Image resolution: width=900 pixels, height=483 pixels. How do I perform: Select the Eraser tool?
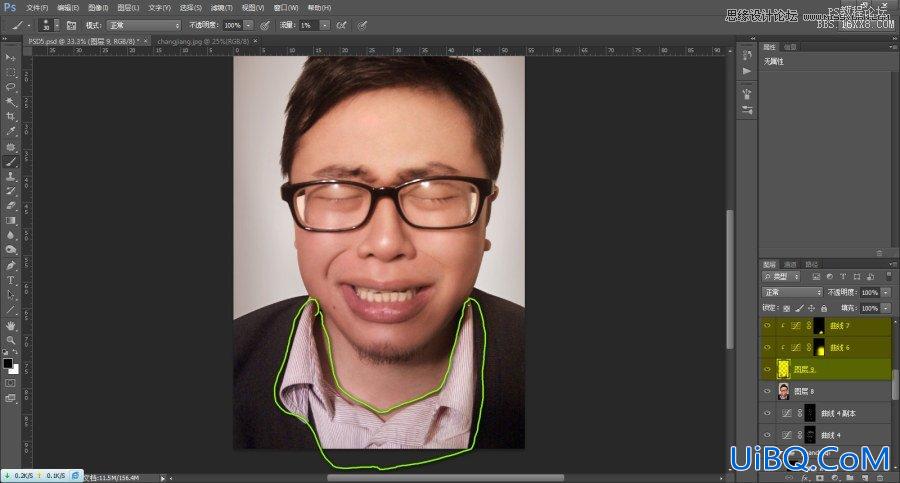10,206
